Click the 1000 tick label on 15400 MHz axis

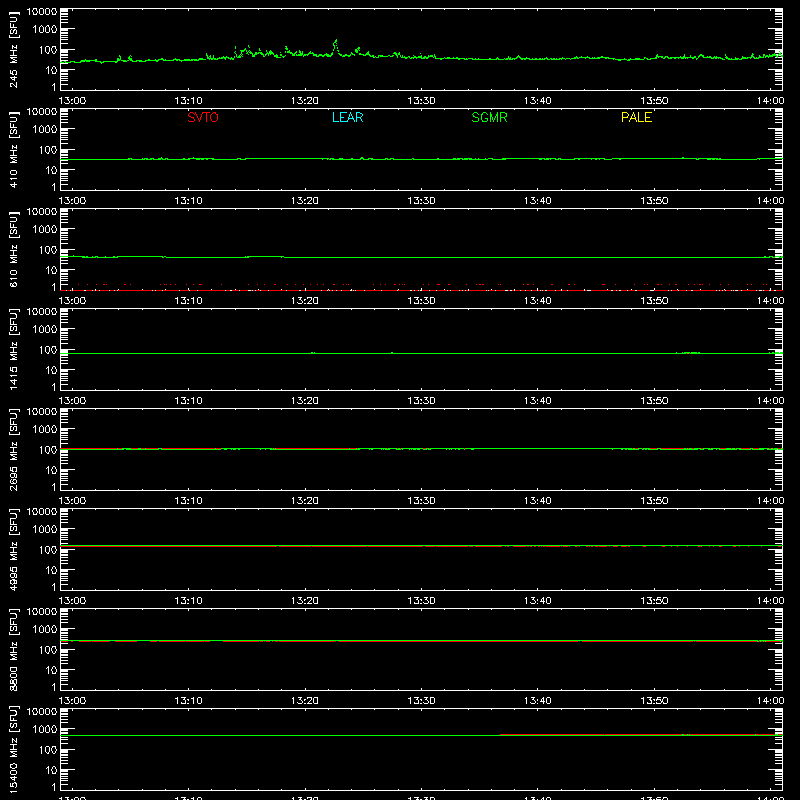45,729
